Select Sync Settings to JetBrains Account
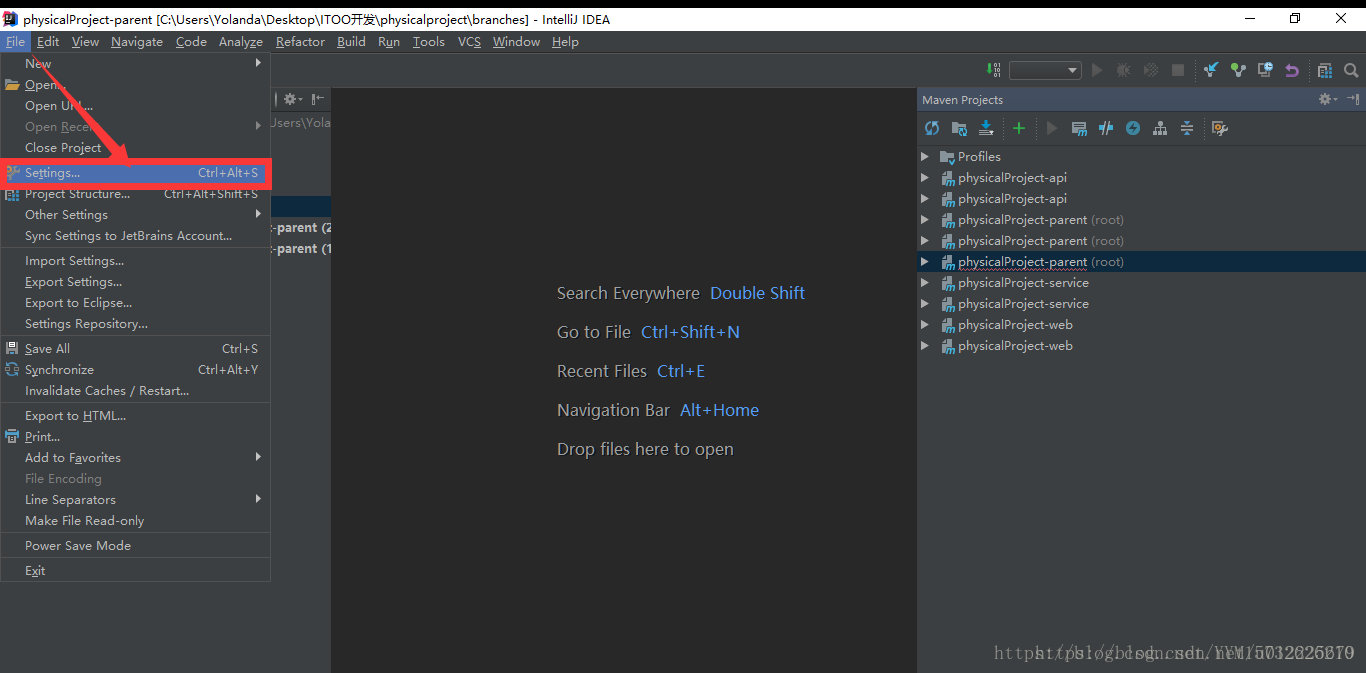1366x673 pixels. pyautogui.click(x=136, y=236)
